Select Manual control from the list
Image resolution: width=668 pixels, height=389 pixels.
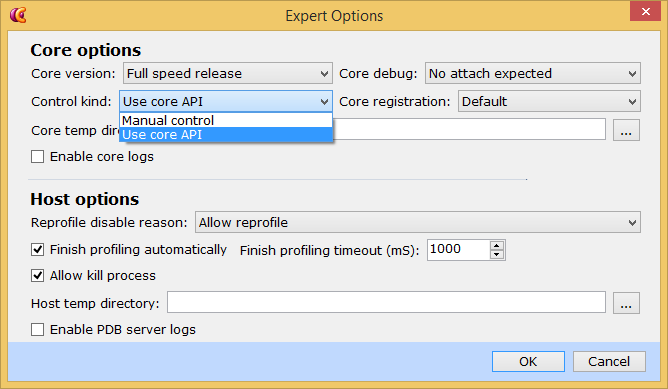tap(226, 120)
